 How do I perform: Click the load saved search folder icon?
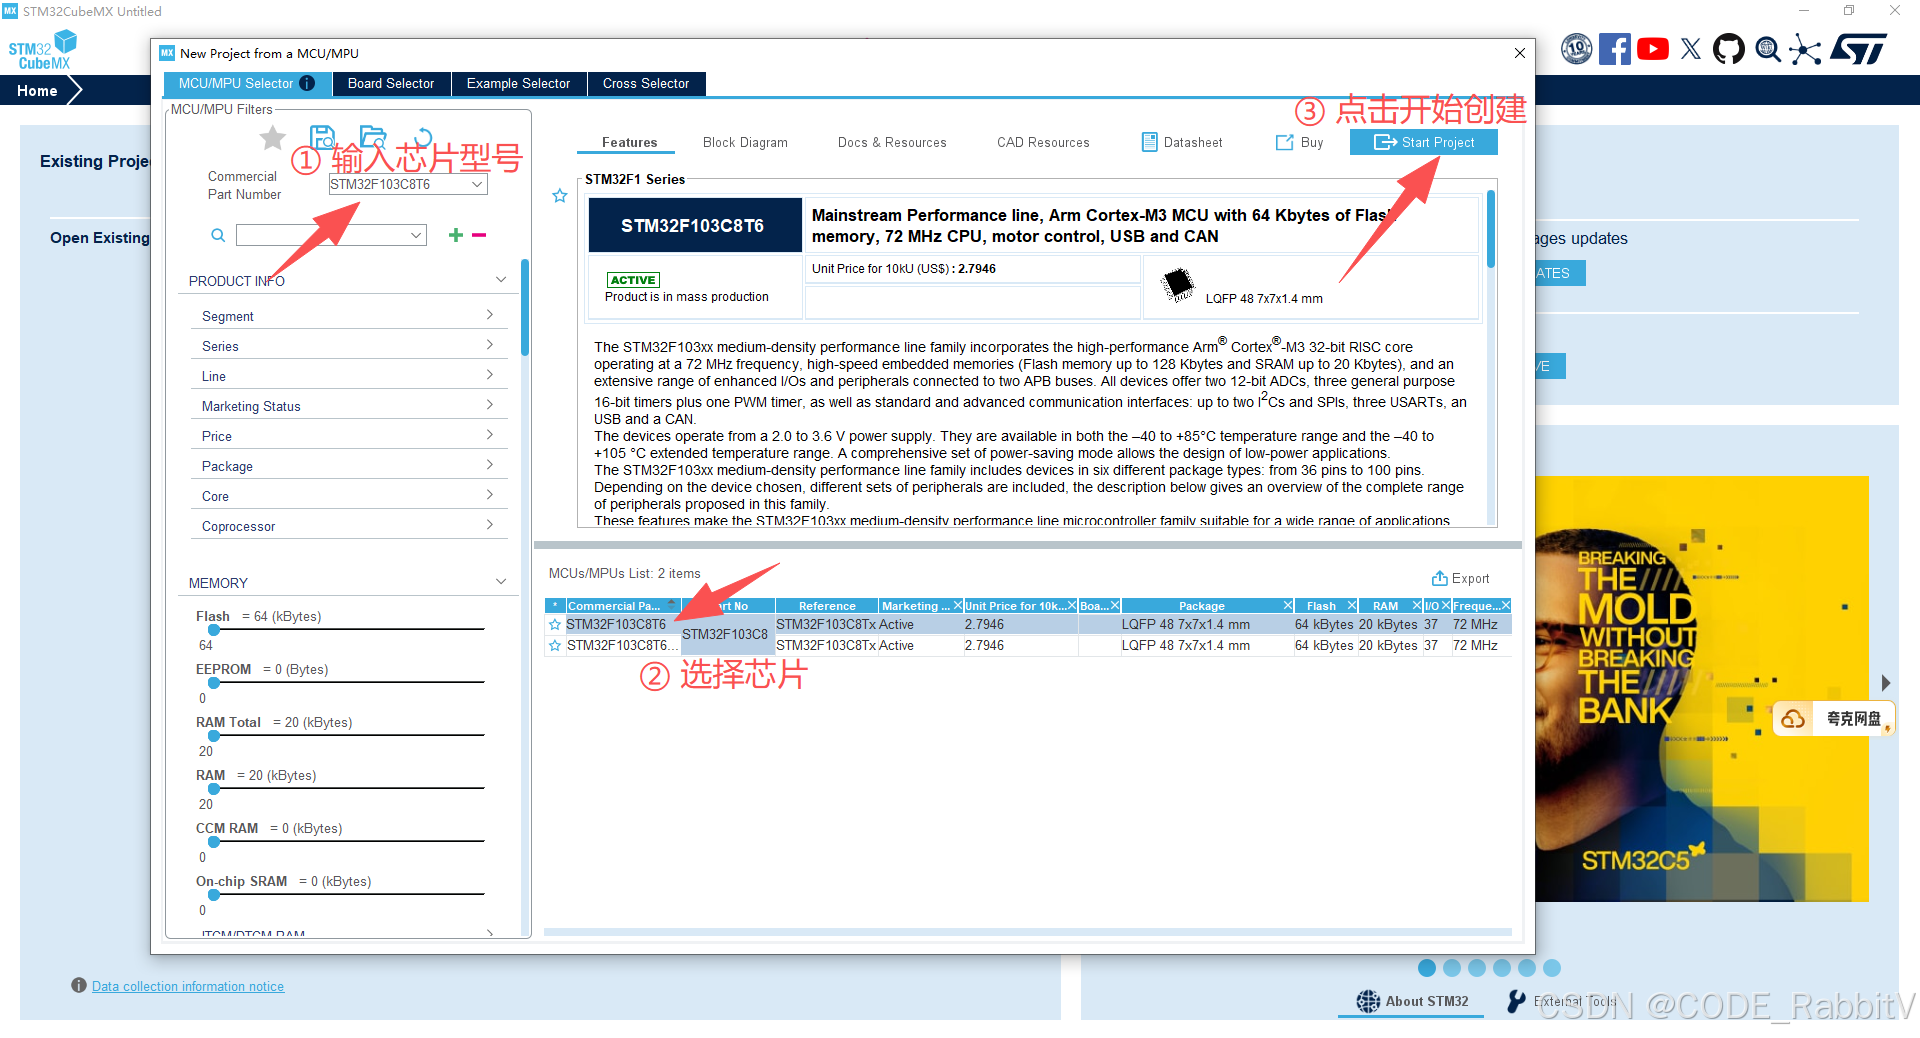(373, 136)
